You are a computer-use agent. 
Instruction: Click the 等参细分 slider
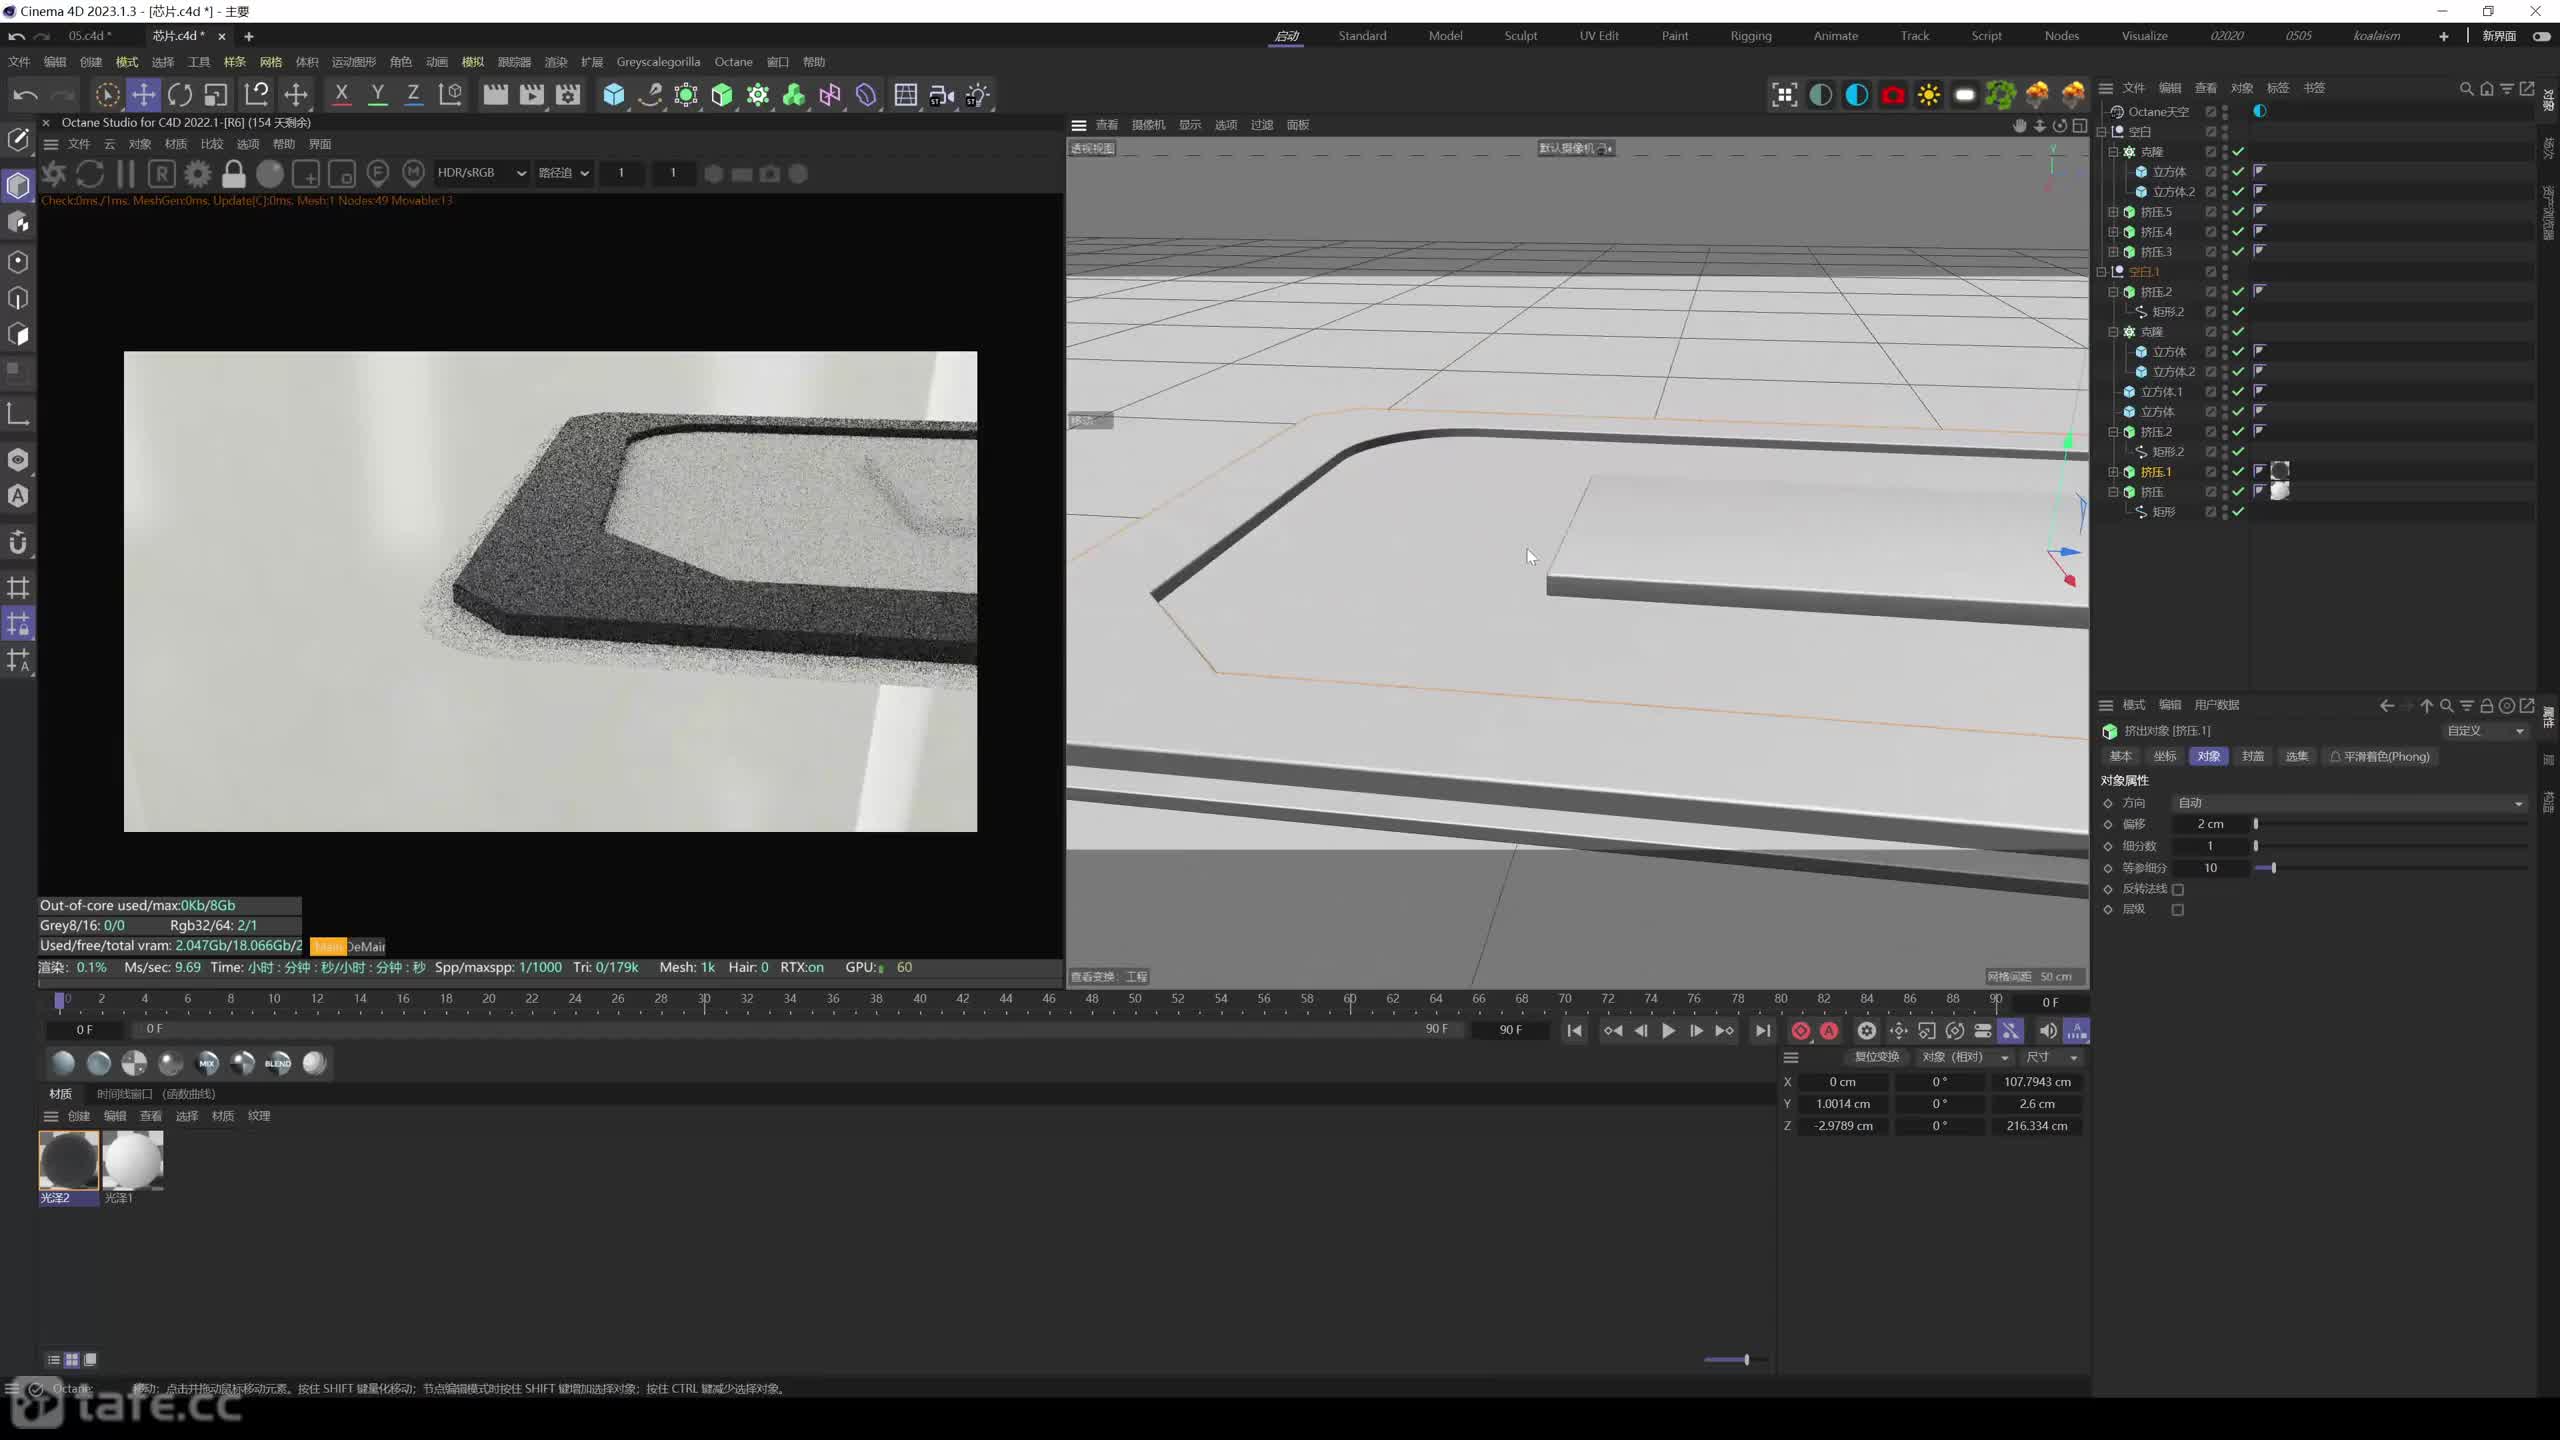coord(2391,868)
